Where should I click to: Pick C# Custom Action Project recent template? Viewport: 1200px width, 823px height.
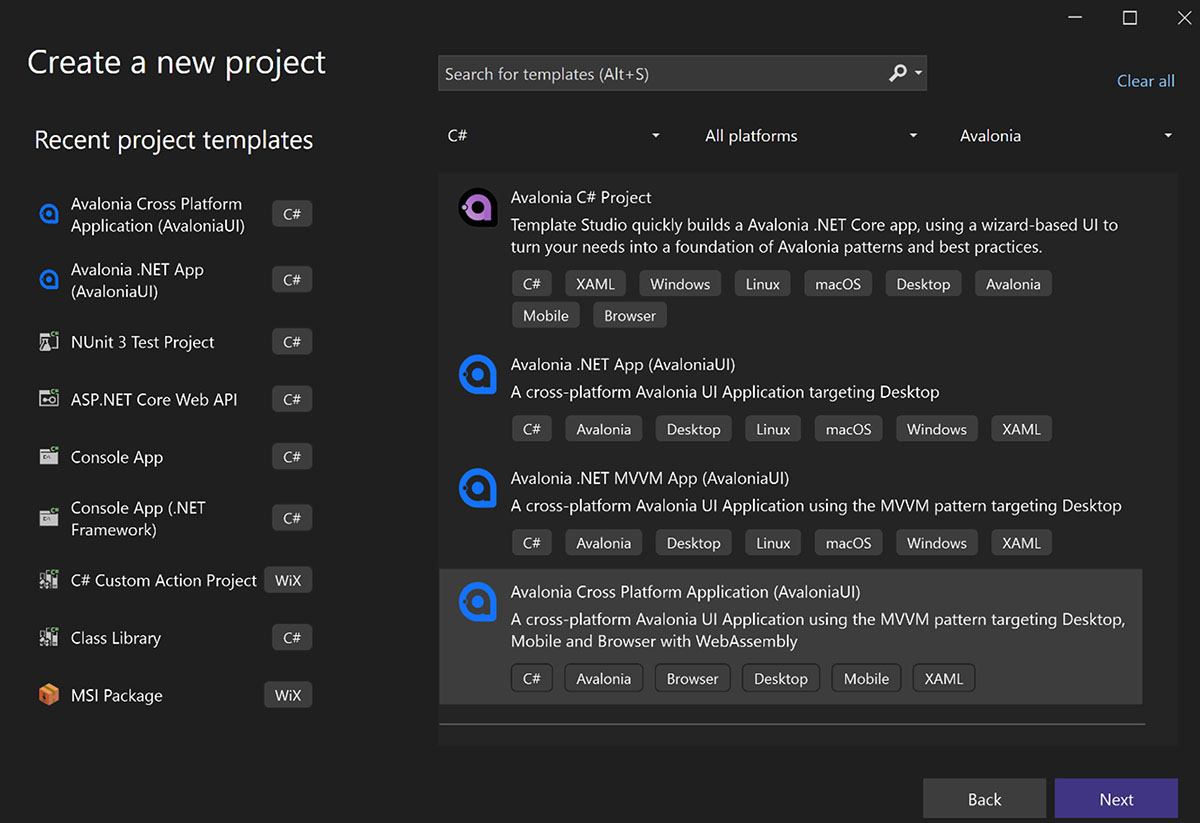click(x=163, y=580)
